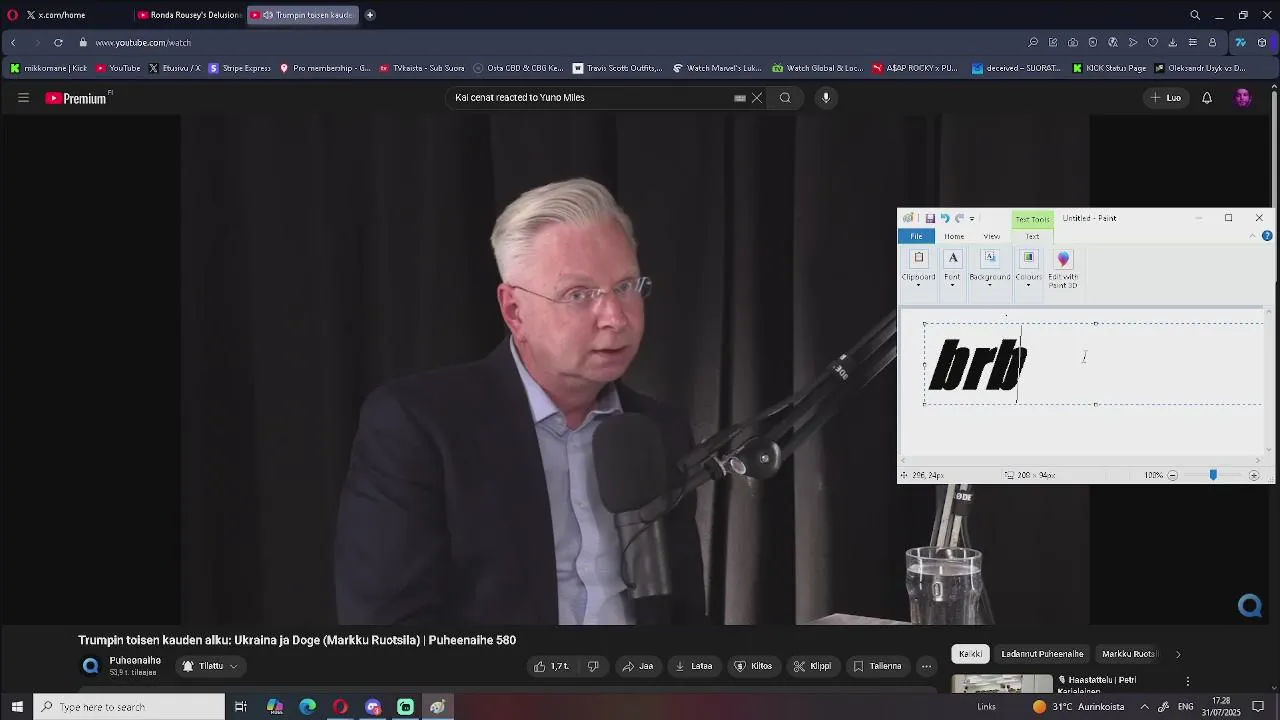This screenshot has height=720, width=1280.
Task: Expand the Clipboard group in Paint
Action: (x=918, y=269)
